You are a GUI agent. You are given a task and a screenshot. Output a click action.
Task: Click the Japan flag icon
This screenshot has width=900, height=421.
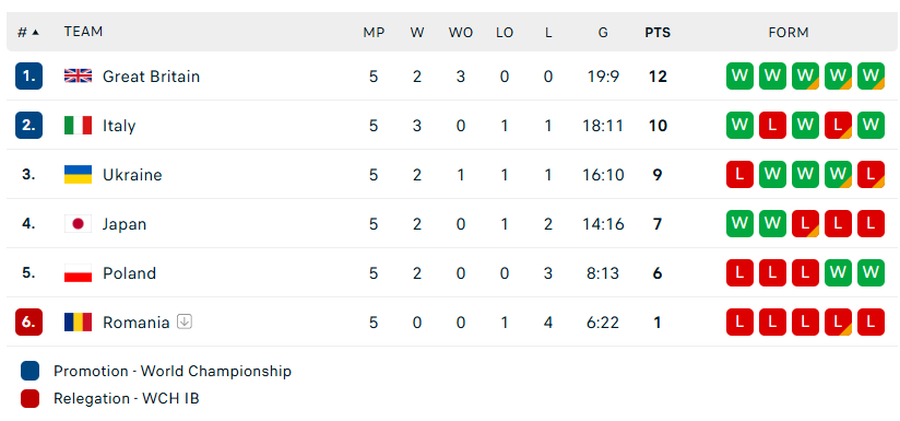[78, 224]
